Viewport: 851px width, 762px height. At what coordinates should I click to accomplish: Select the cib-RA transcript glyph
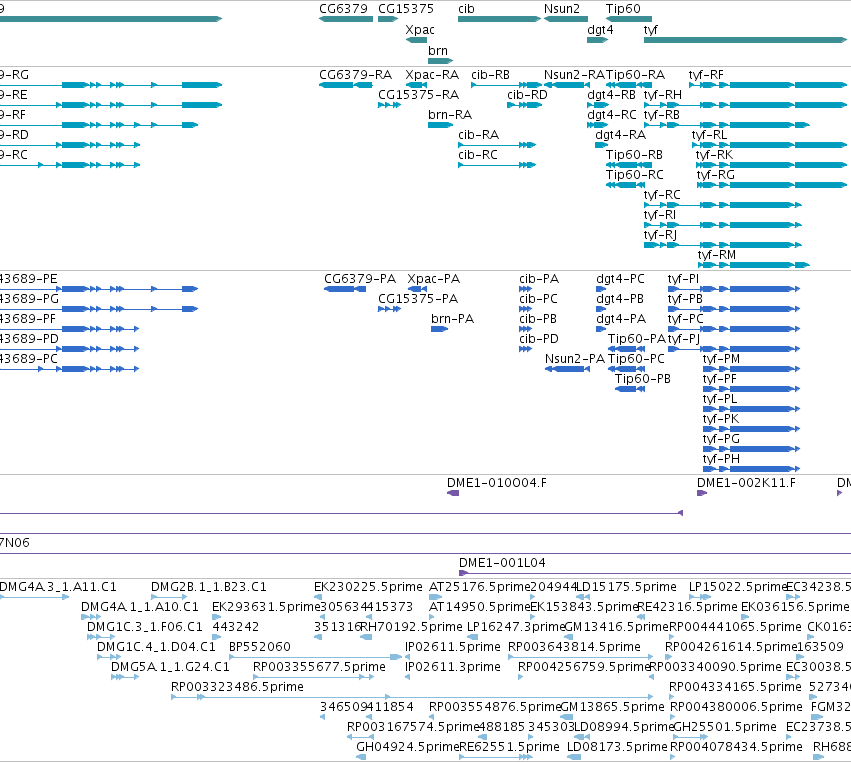pos(497,145)
